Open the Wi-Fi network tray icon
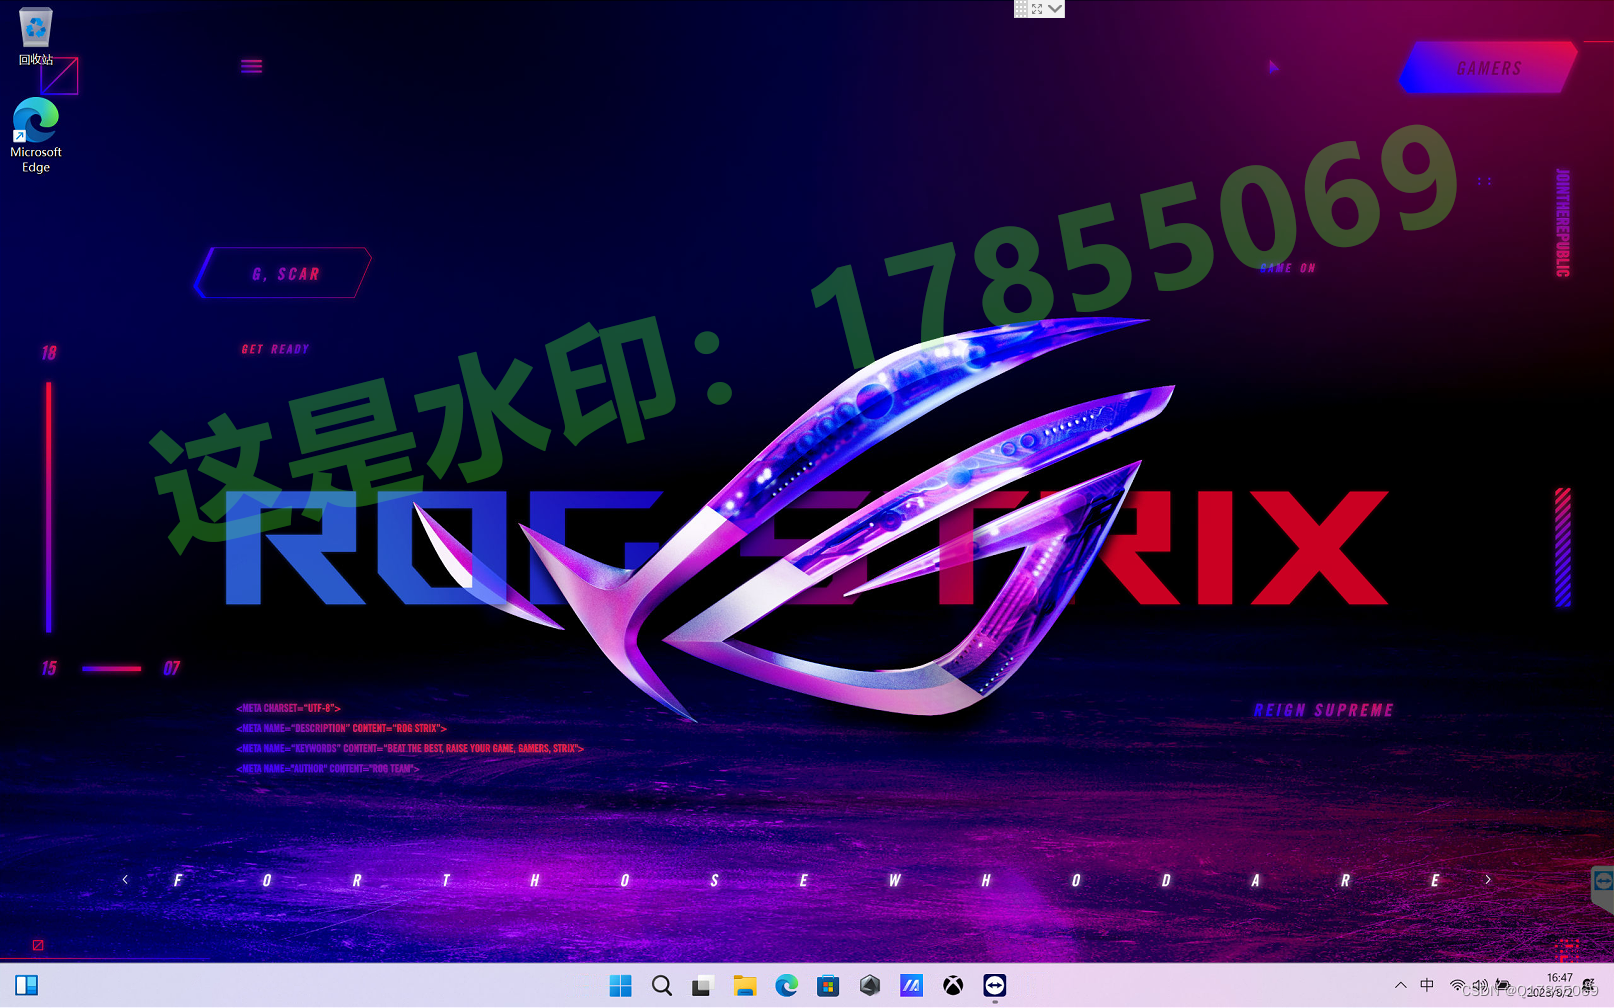 click(1457, 986)
